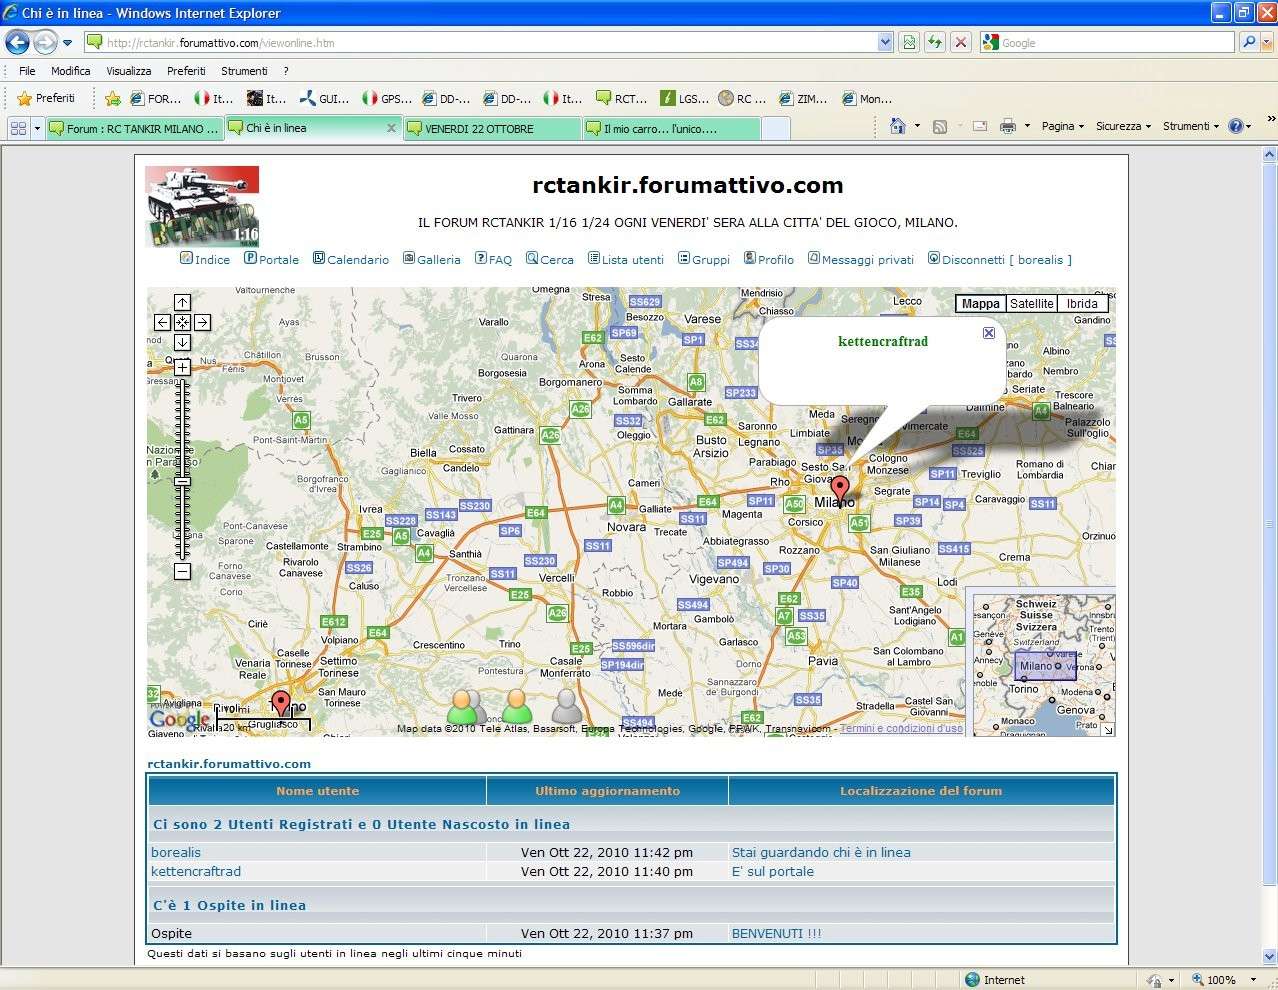Open the Home page icon in command bar
Image resolution: width=1278 pixels, height=990 pixels.
pos(897,126)
